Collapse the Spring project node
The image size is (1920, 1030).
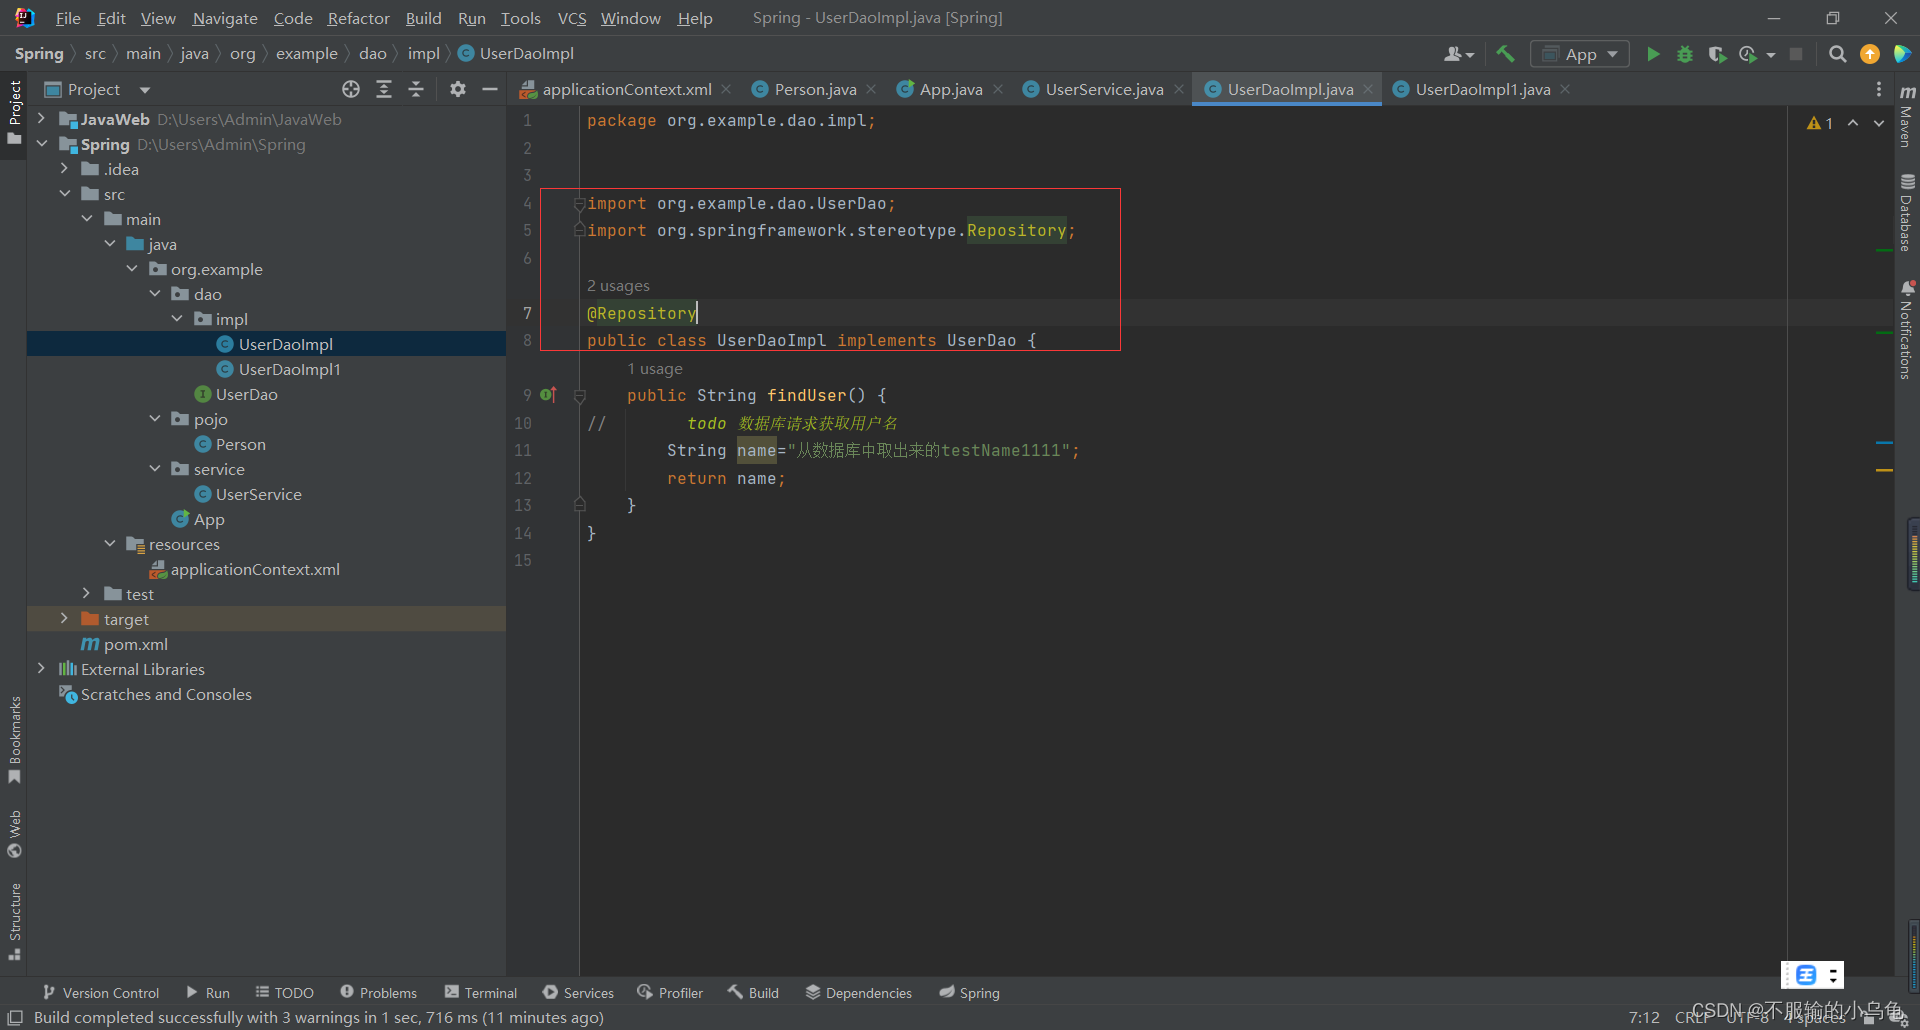coord(41,144)
